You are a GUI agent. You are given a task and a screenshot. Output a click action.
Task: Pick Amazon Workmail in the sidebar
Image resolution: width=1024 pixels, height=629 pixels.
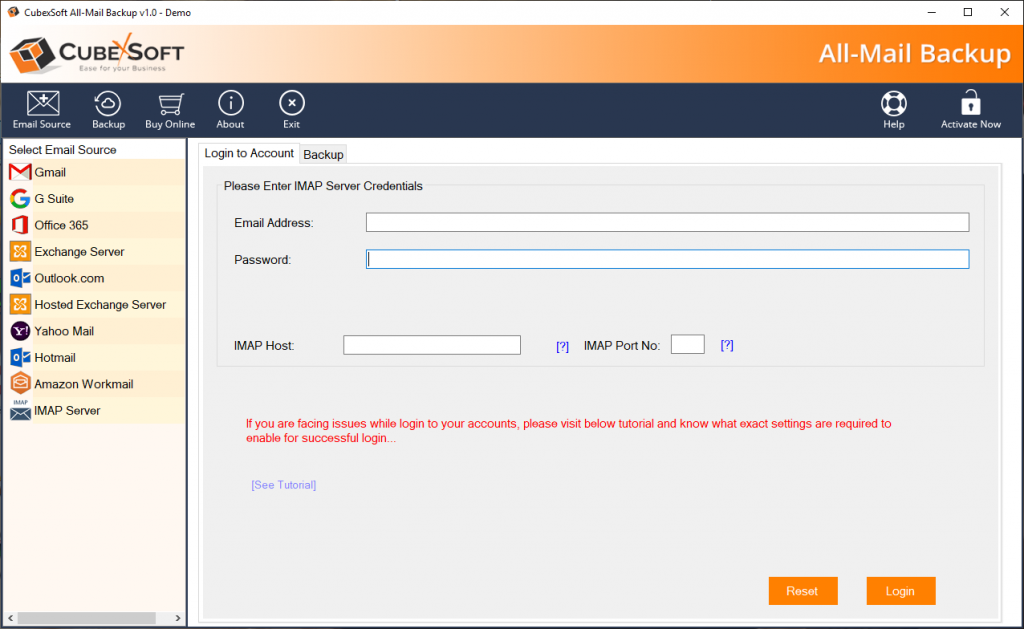click(83, 384)
